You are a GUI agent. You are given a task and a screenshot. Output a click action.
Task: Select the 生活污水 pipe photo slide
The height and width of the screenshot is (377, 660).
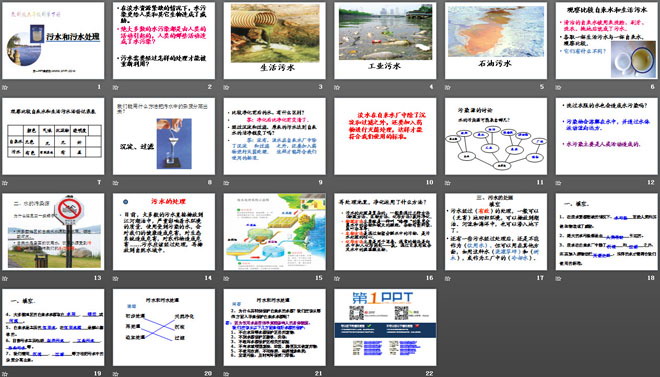(x=274, y=40)
